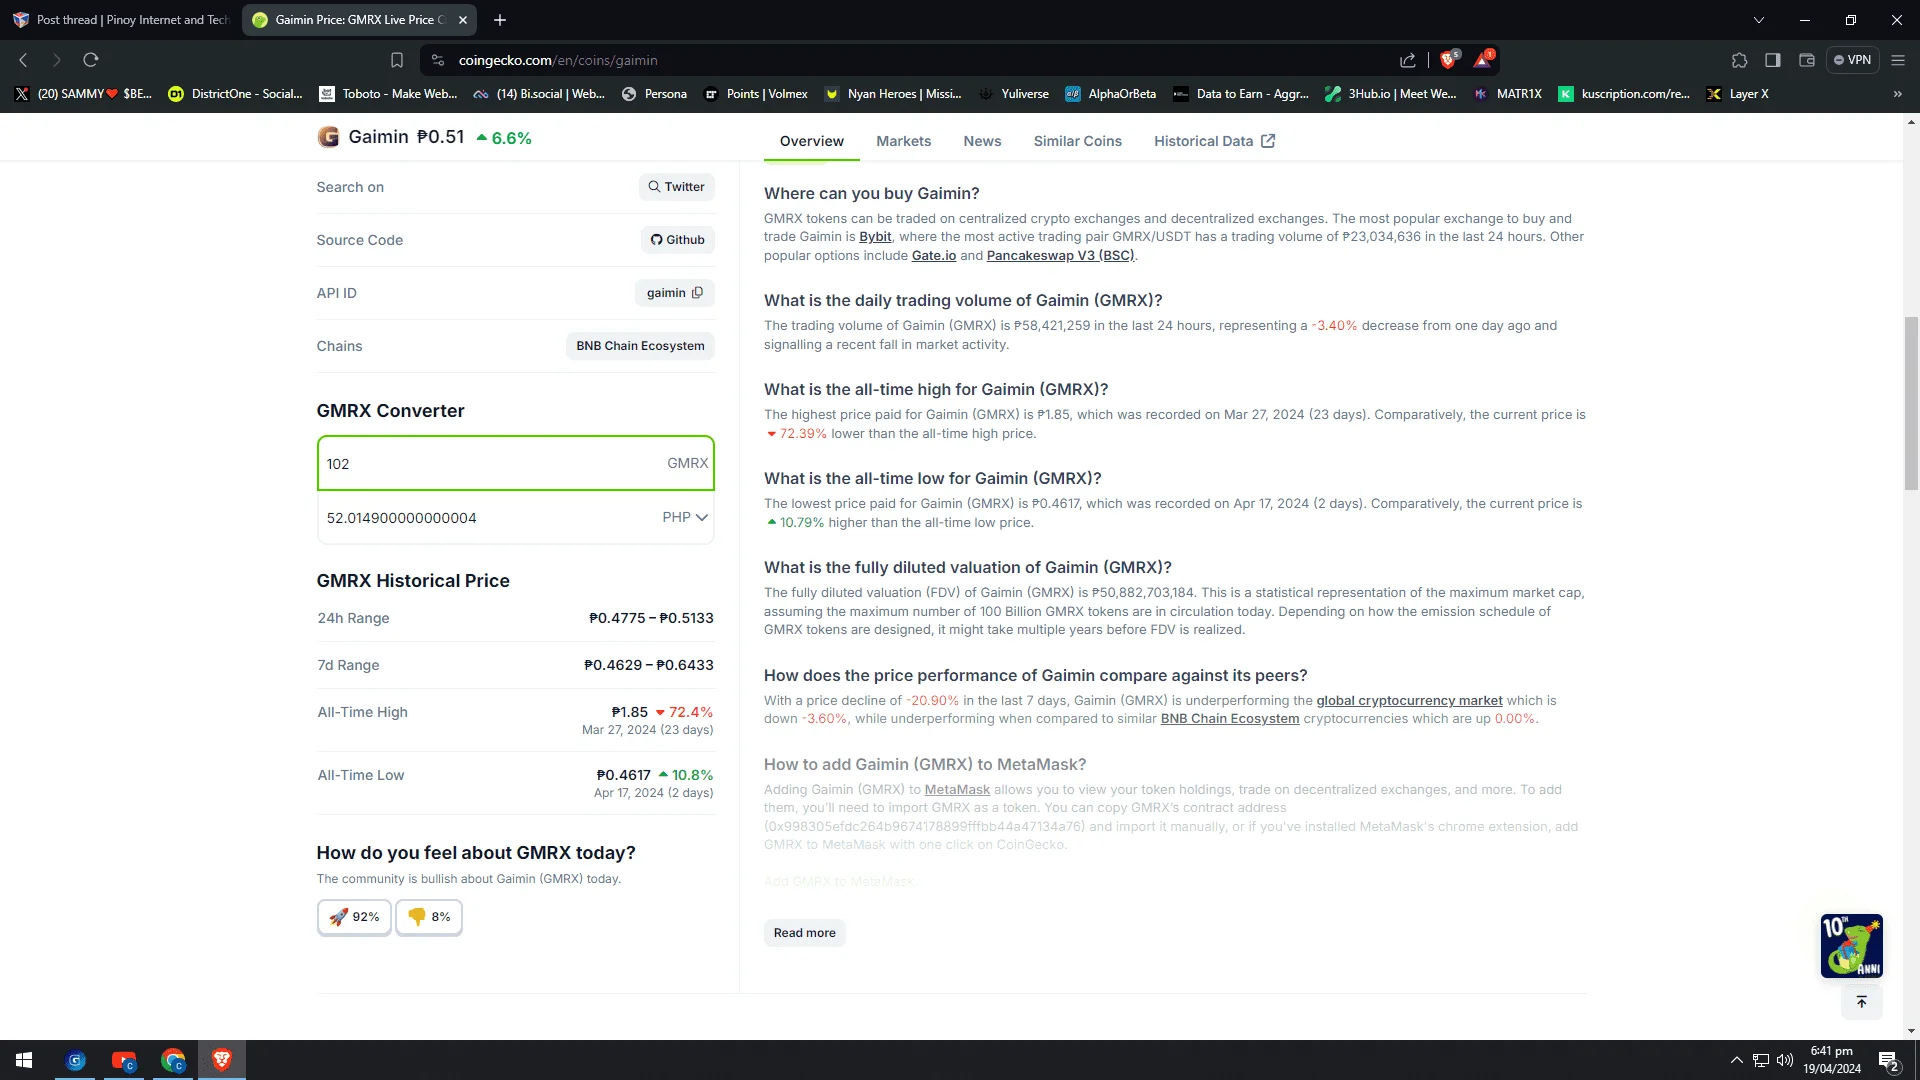This screenshot has width=1920, height=1080.
Task: Open the browser hamburger menu
Action: [1898, 60]
